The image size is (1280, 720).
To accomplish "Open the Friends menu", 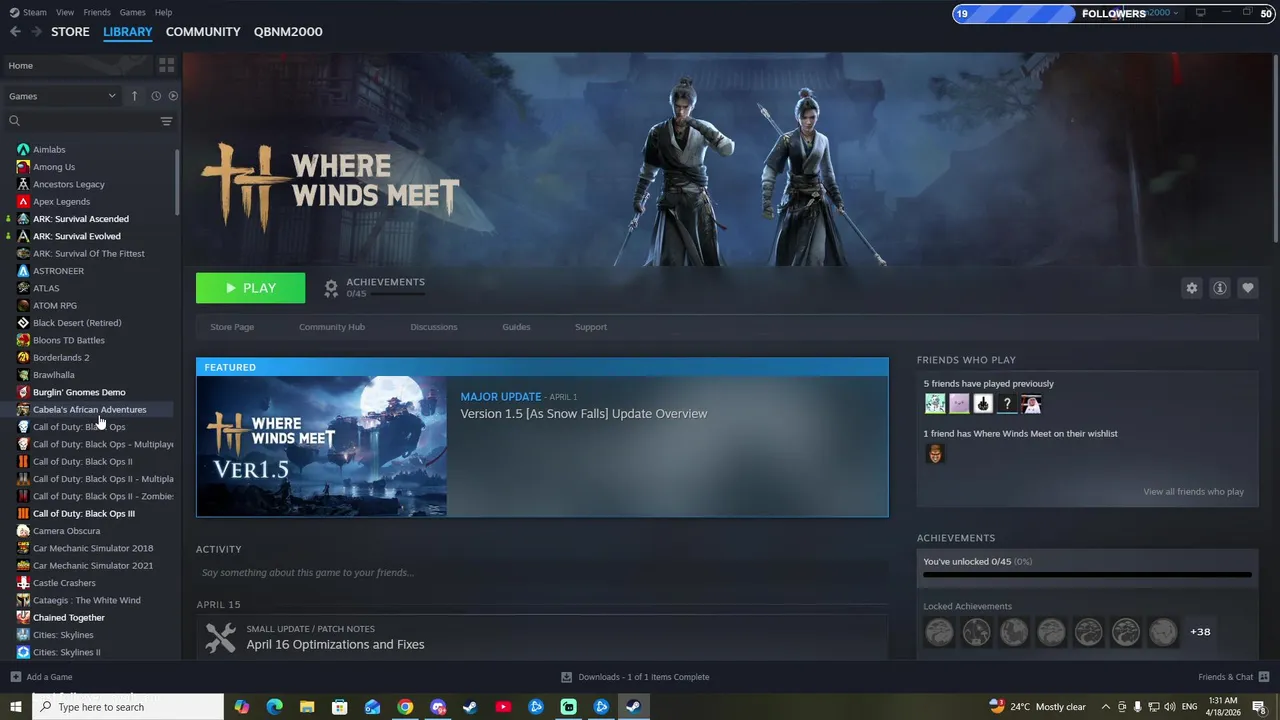I will [97, 12].
